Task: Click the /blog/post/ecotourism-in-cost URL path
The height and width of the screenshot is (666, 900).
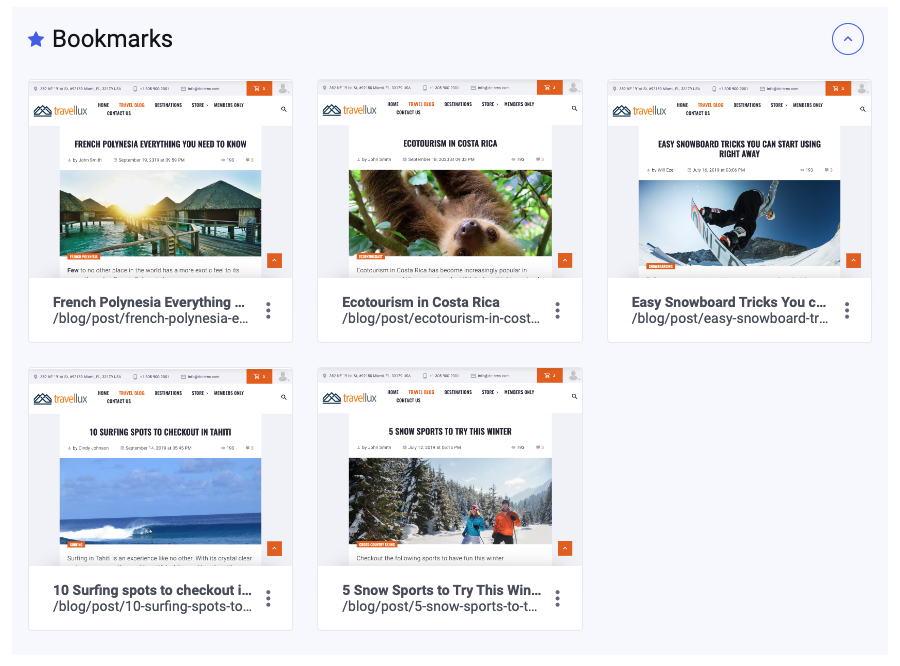Action: [440, 319]
